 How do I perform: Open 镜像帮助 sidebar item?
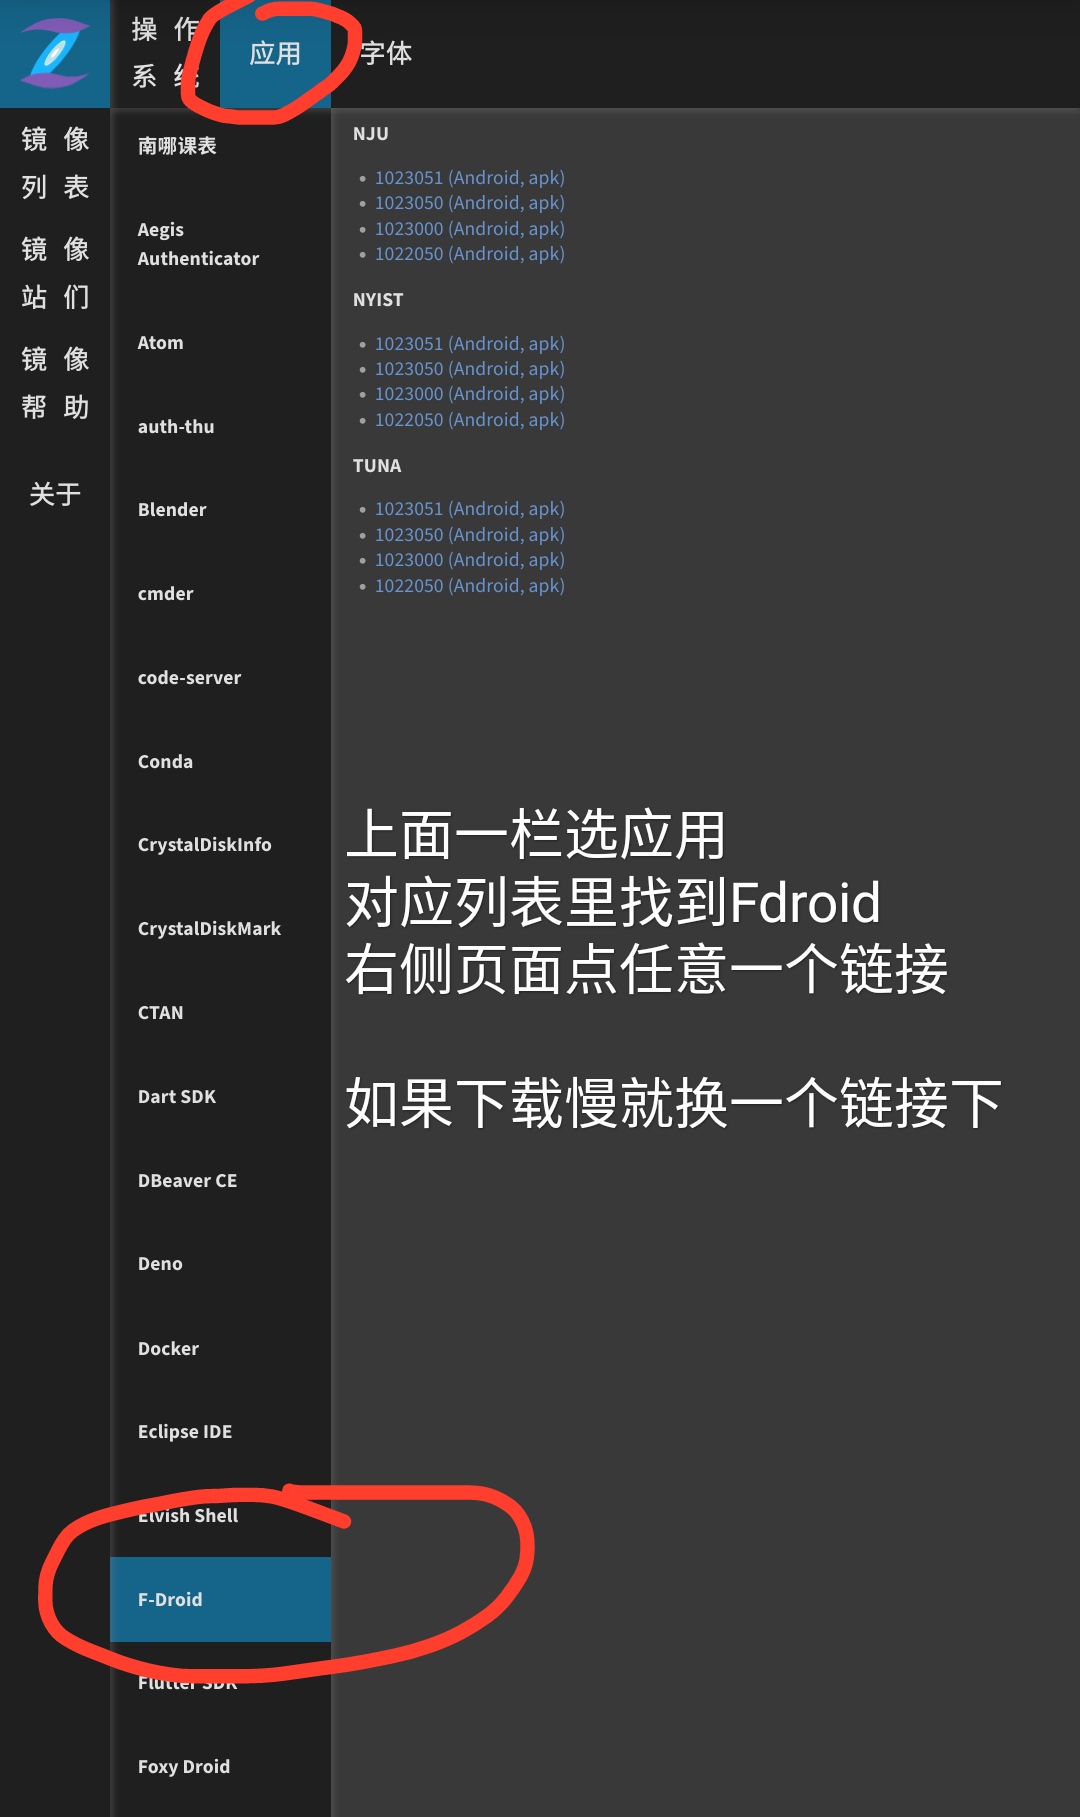click(x=55, y=383)
